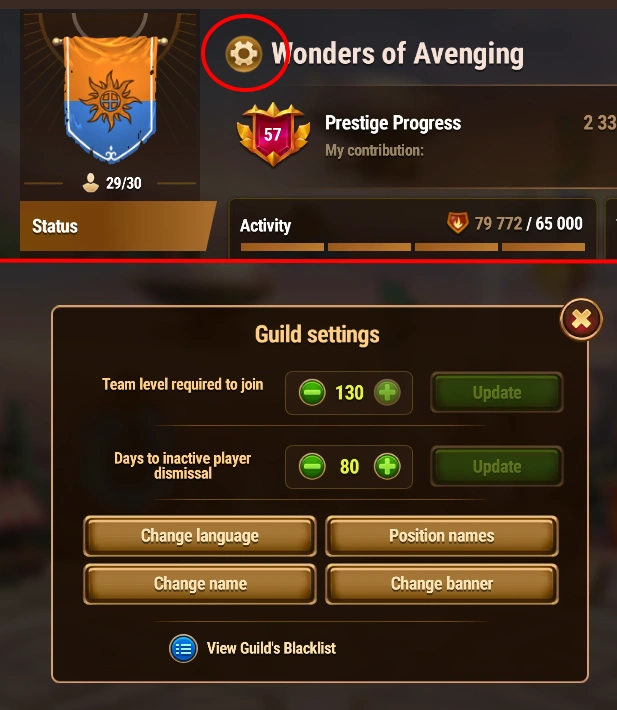Decrease days to inactive player dismissal
Viewport: 617px width, 710px height.
tap(312, 466)
